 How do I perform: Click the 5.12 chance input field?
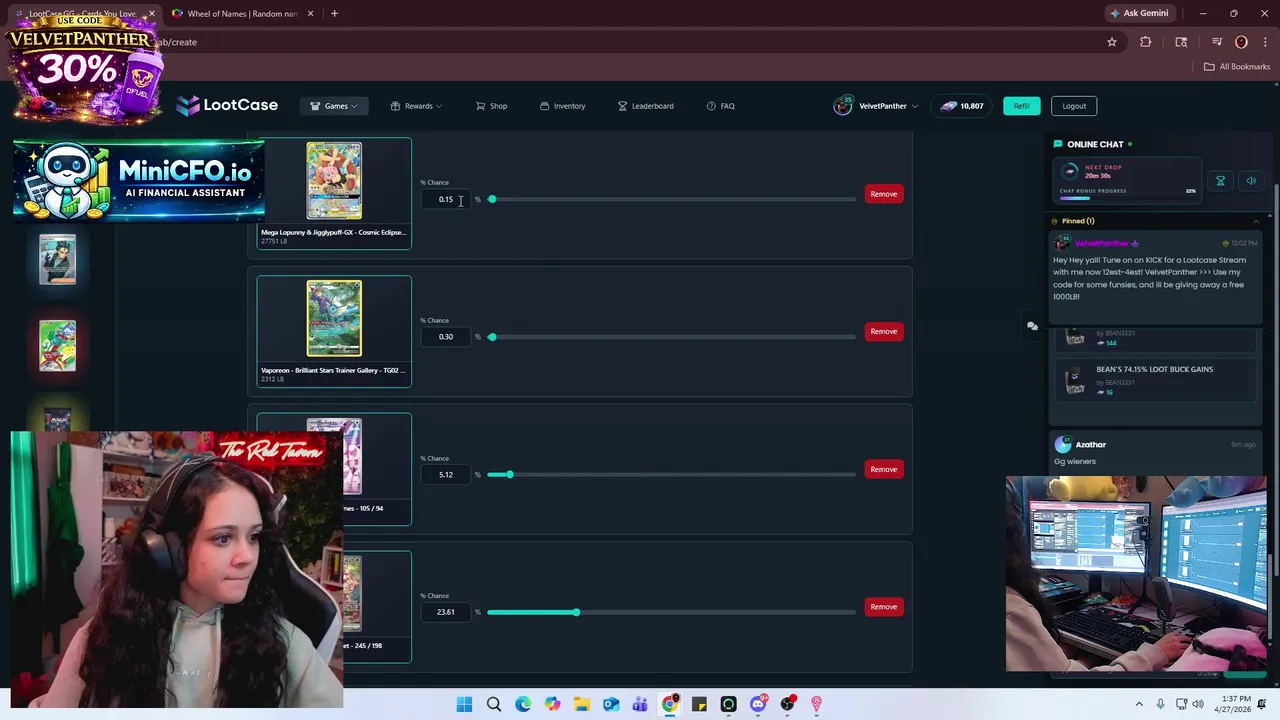(446, 475)
